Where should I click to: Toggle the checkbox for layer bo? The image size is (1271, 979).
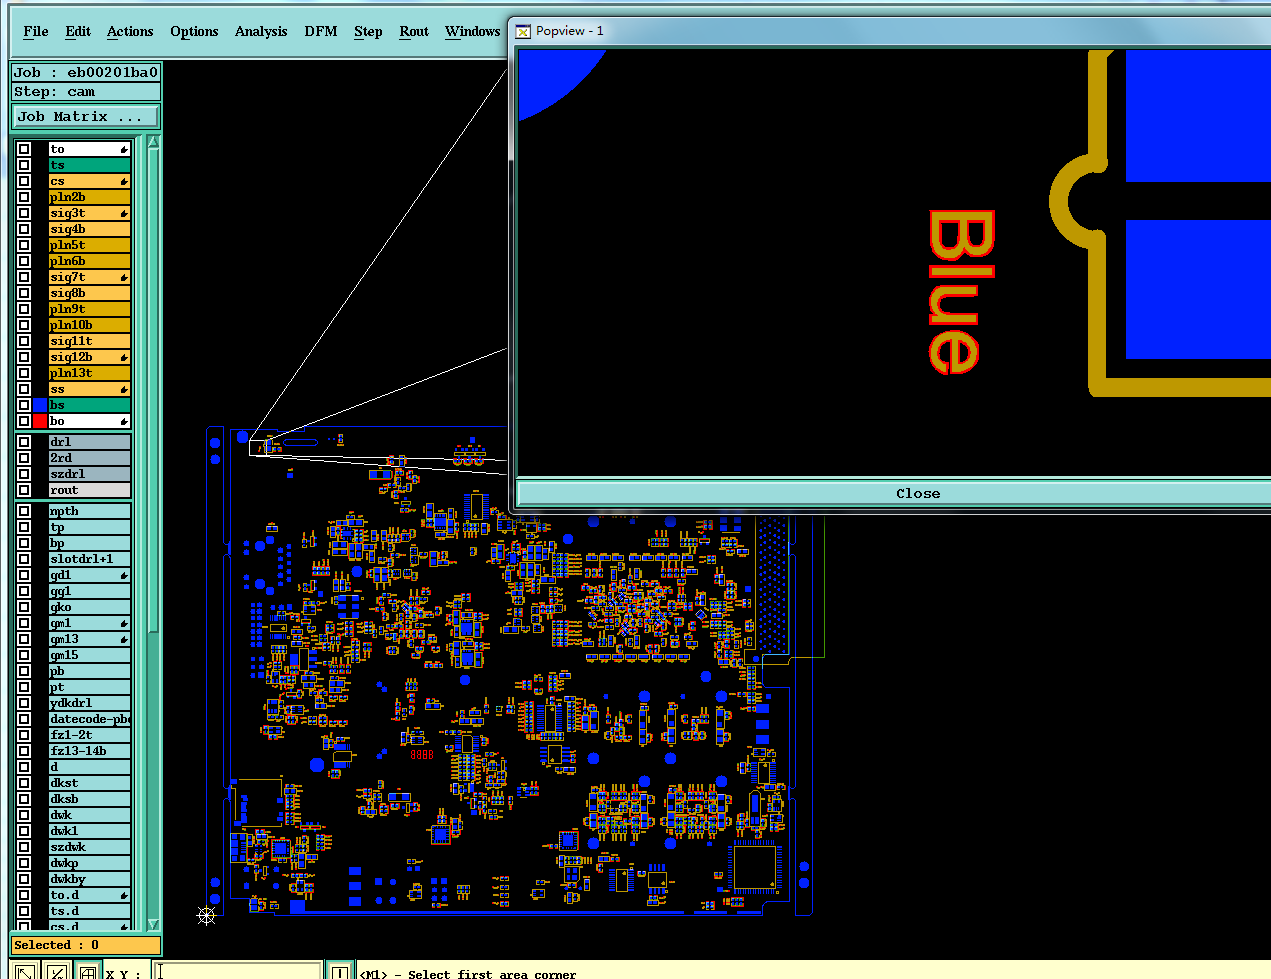tap(24, 421)
